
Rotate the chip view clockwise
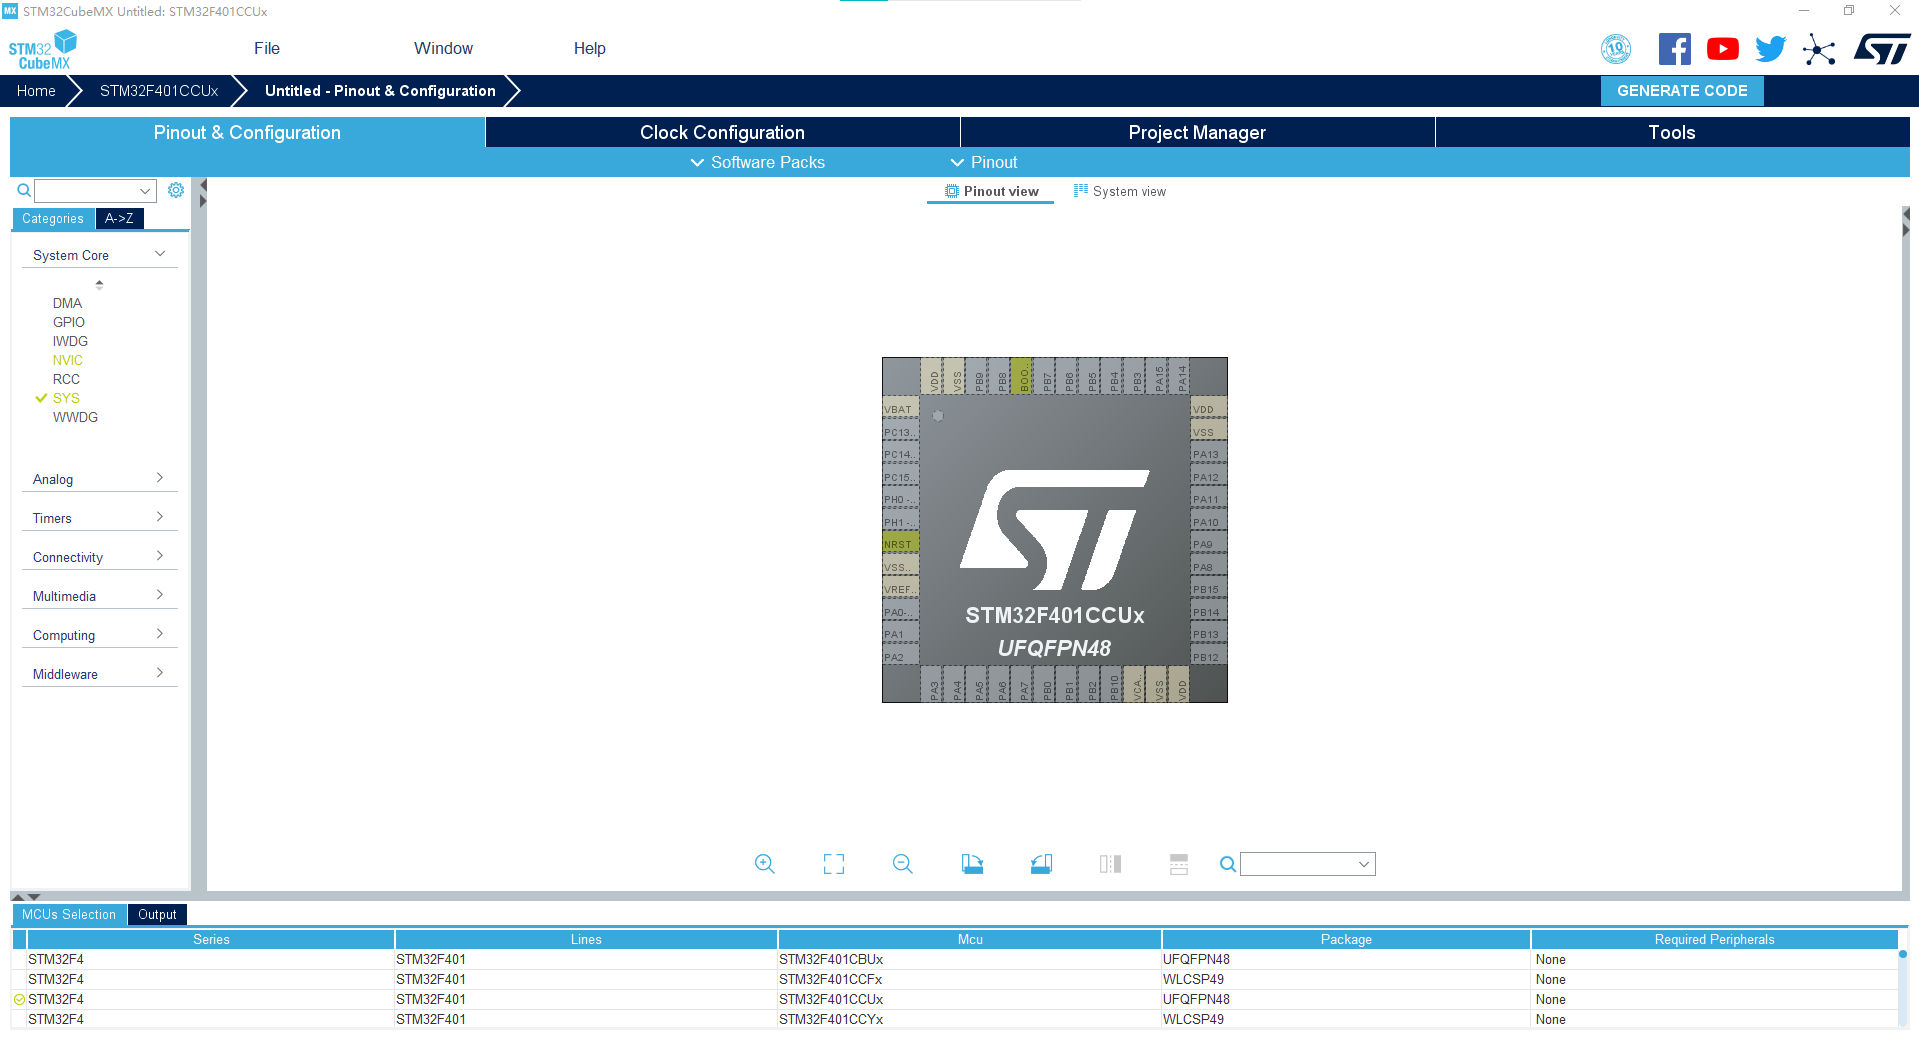click(972, 863)
